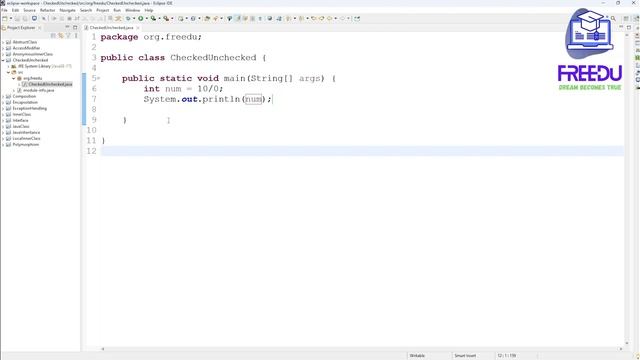The height and width of the screenshot is (360, 640).
Task: Select CheckedUnchecked.java in project tree
Action: click(x=50, y=84)
